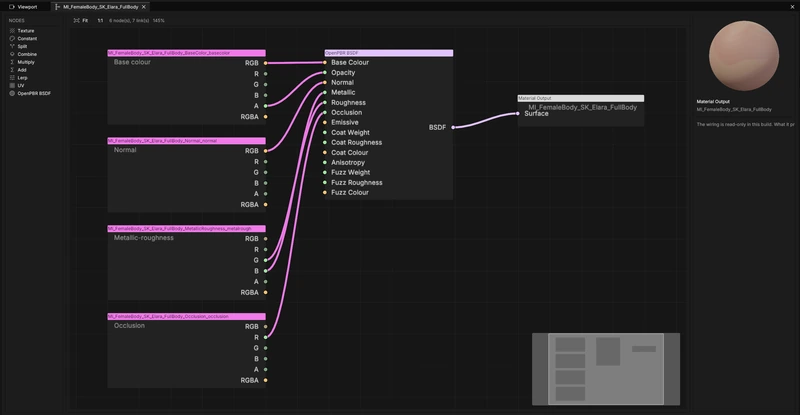Click the R output of Base colour node

tap(265, 74)
